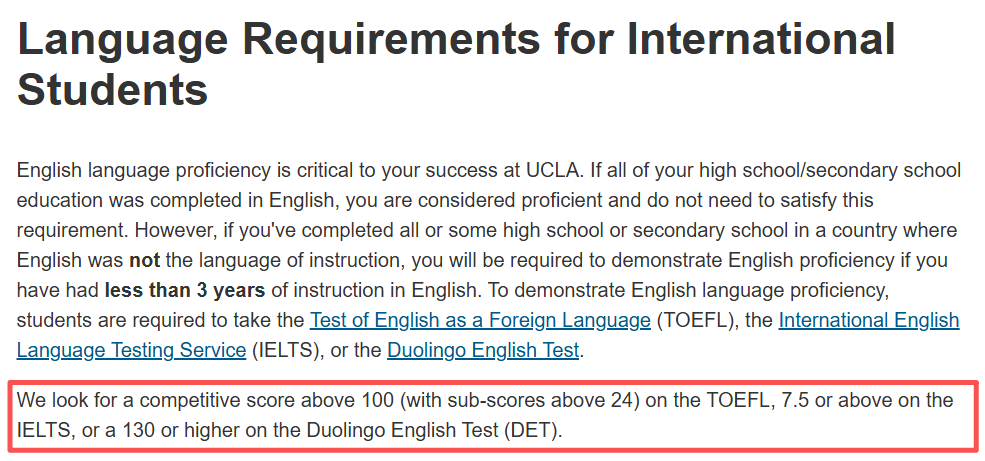Open the Test of English as a Foreign Language link

pos(481,321)
